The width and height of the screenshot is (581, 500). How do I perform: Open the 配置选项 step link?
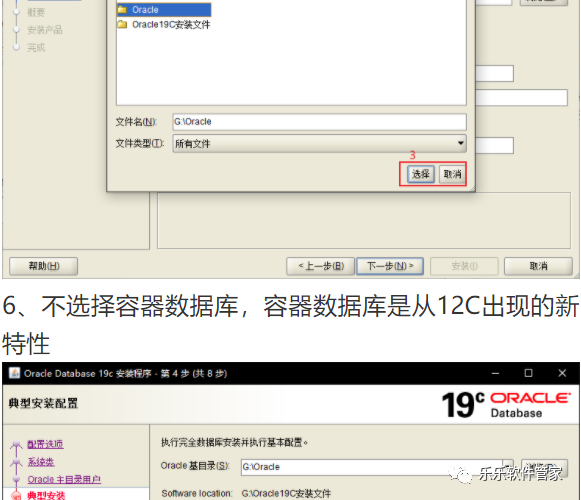coord(45,444)
